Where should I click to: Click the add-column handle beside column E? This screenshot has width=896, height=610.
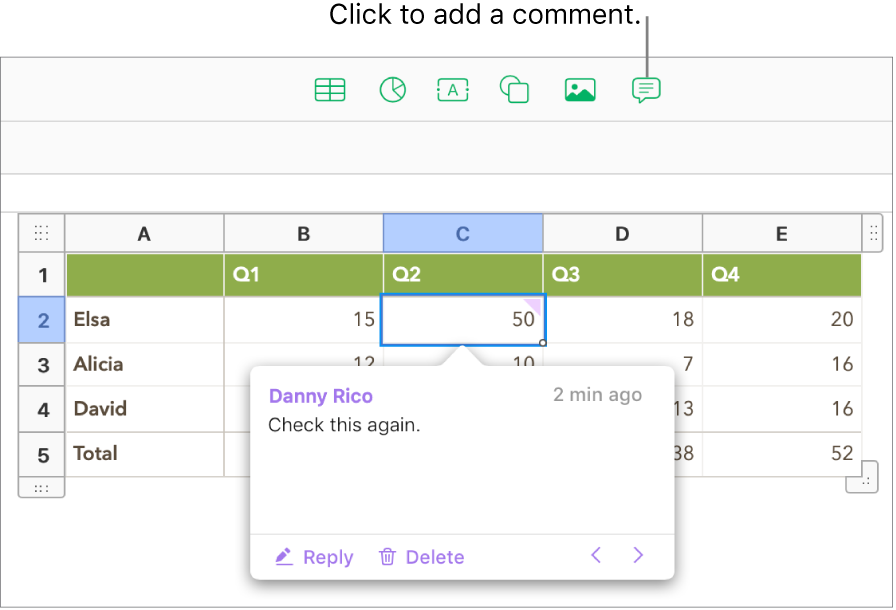pos(873,233)
